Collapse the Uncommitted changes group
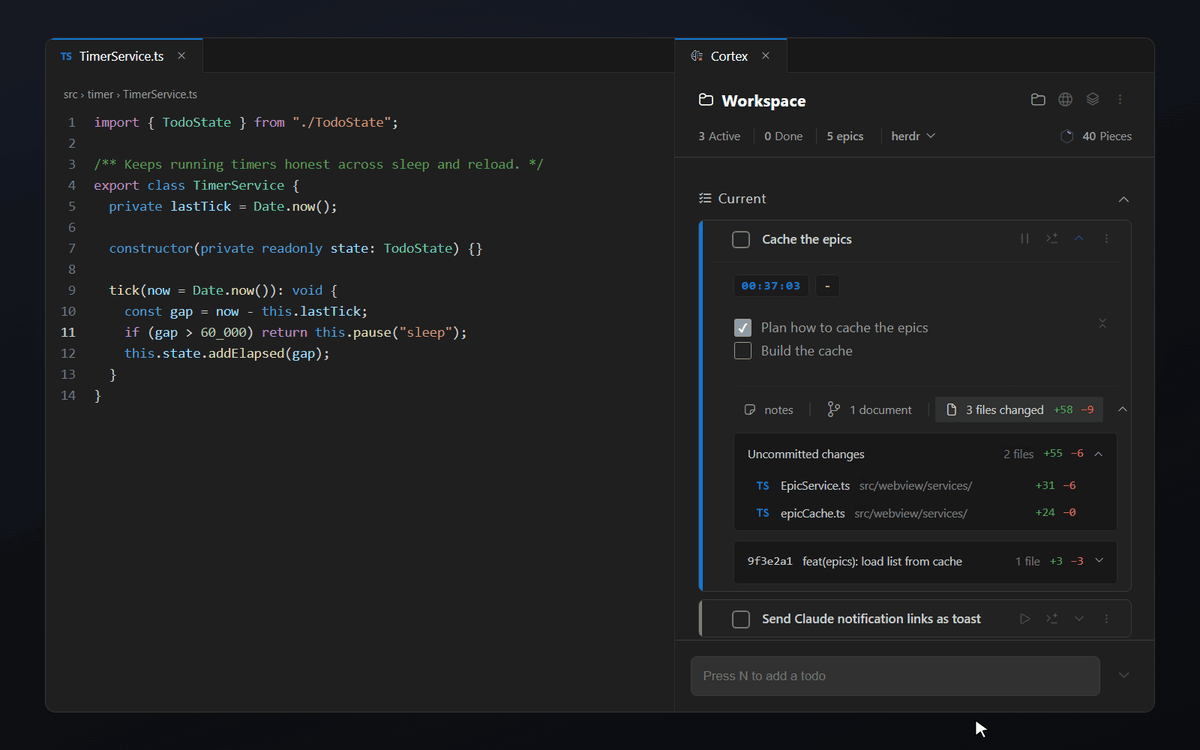Image resolution: width=1200 pixels, height=750 pixels. 1099,454
